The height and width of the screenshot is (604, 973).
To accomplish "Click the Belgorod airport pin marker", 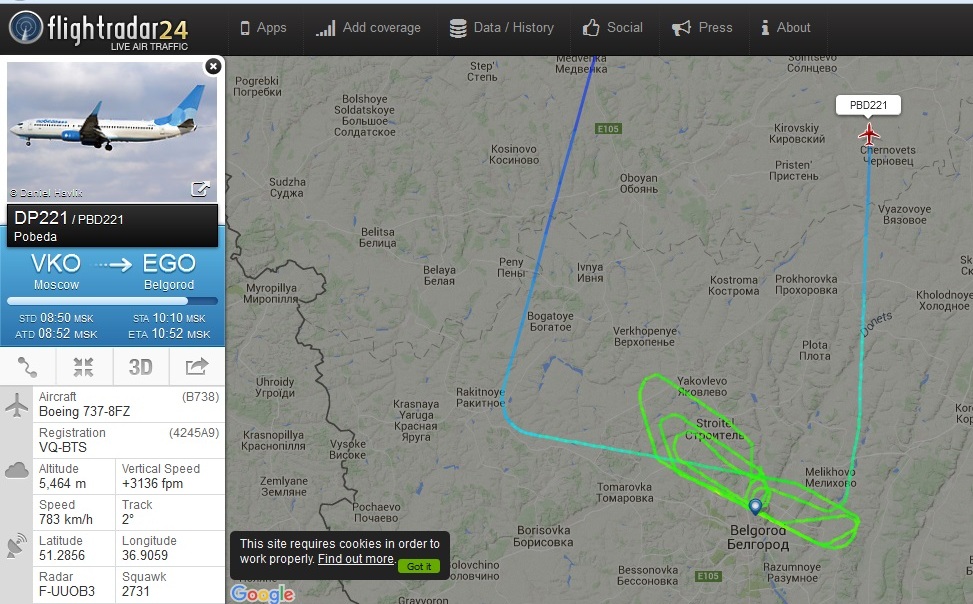I will [x=755, y=507].
